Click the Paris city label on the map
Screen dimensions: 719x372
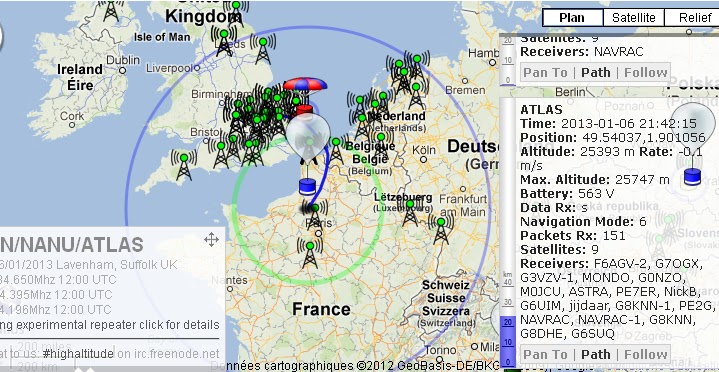click(320, 223)
